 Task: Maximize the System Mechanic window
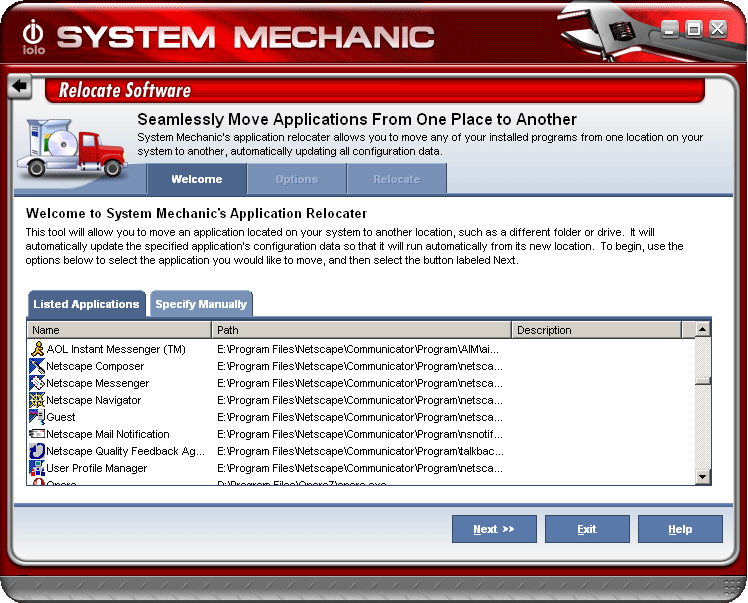click(x=694, y=29)
